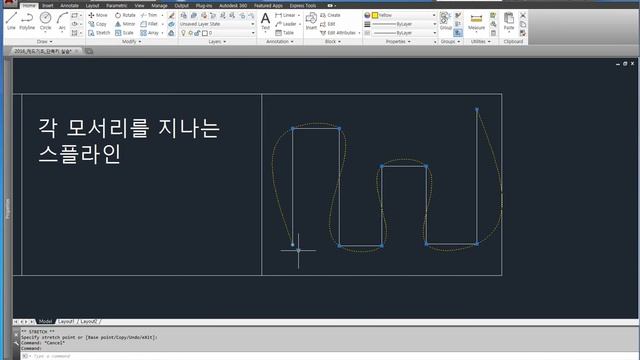Screen dimensions: 640x360
Task: Open the Output ribbon tab
Action: point(182,6)
